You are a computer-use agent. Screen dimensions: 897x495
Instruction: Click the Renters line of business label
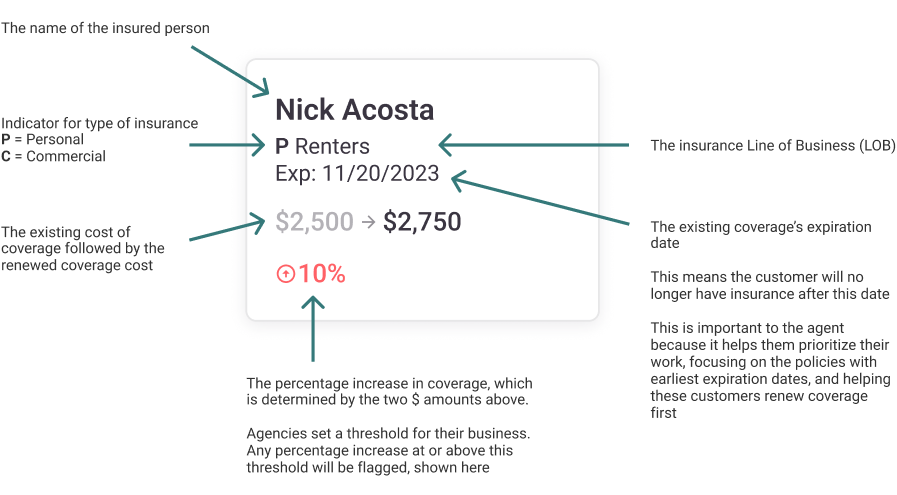click(x=332, y=146)
